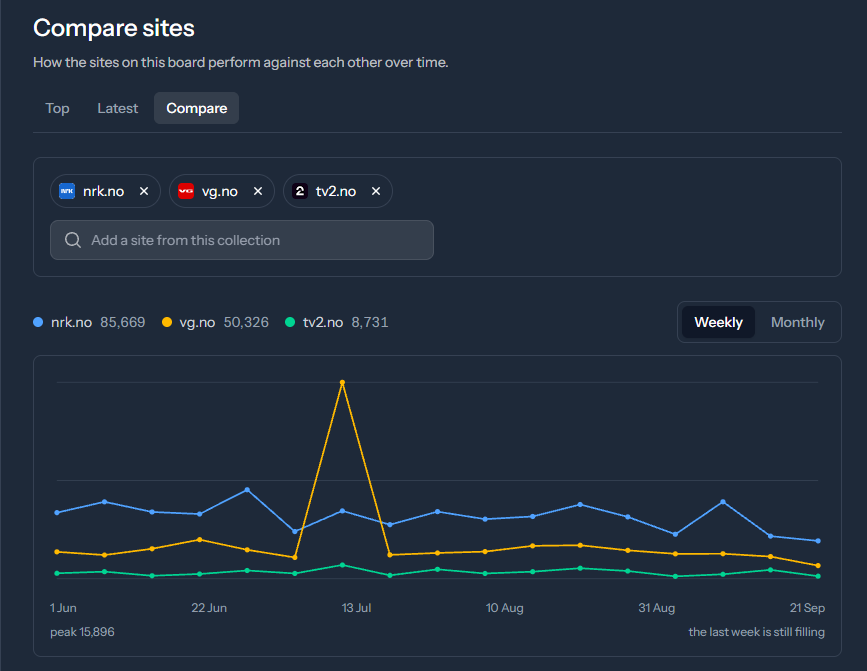This screenshot has width=867, height=671.
Task: Click the '31 Aug' axis label
Action: 656,608
